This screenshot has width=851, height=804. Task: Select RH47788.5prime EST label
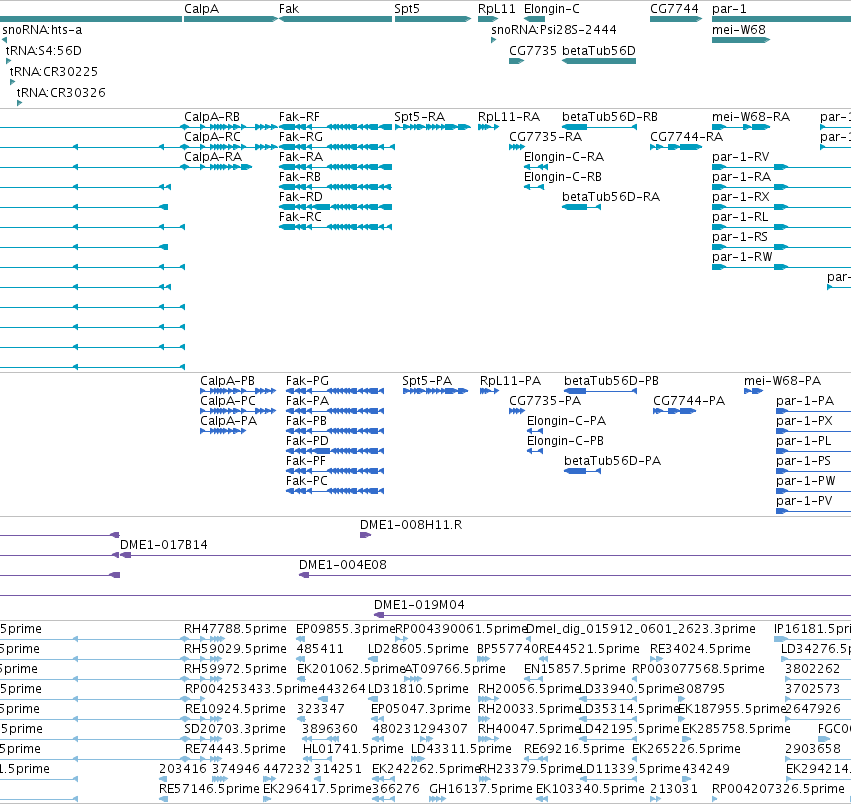(x=235, y=629)
